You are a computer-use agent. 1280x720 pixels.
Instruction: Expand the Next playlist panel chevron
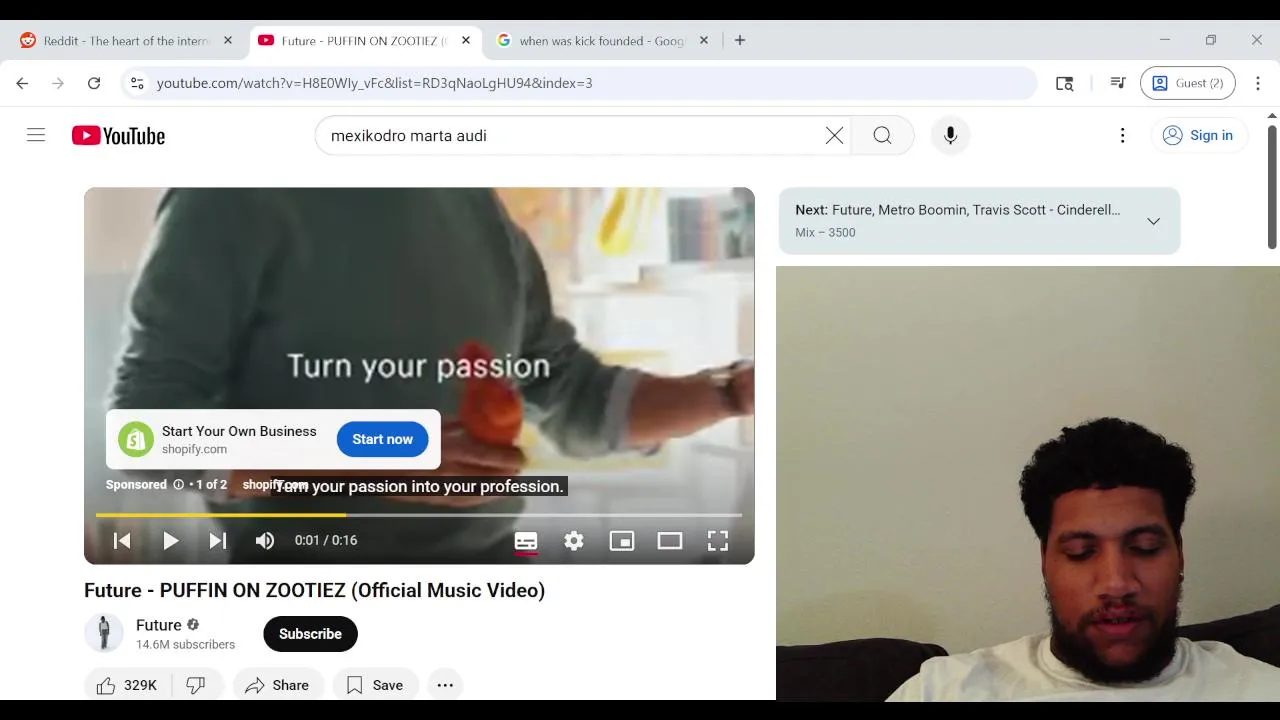(1153, 221)
